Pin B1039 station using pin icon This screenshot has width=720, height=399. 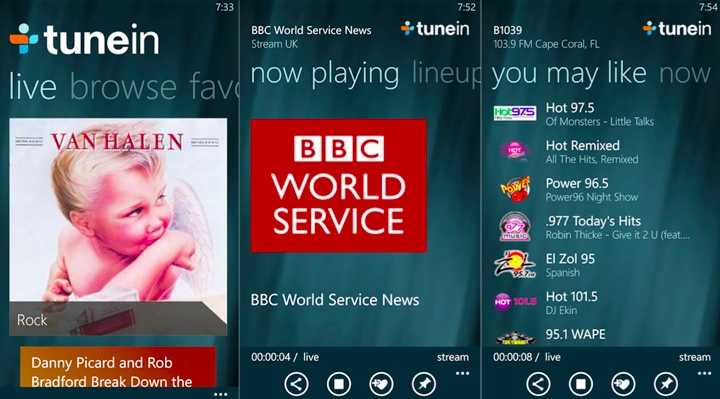point(666,384)
